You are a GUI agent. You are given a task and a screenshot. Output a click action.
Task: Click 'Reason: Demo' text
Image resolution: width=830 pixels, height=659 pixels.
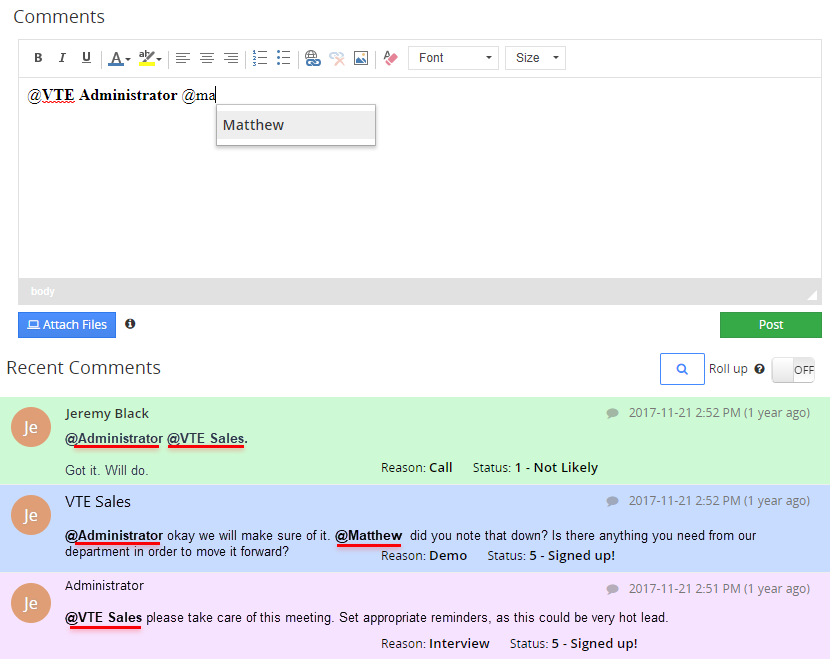click(x=424, y=555)
